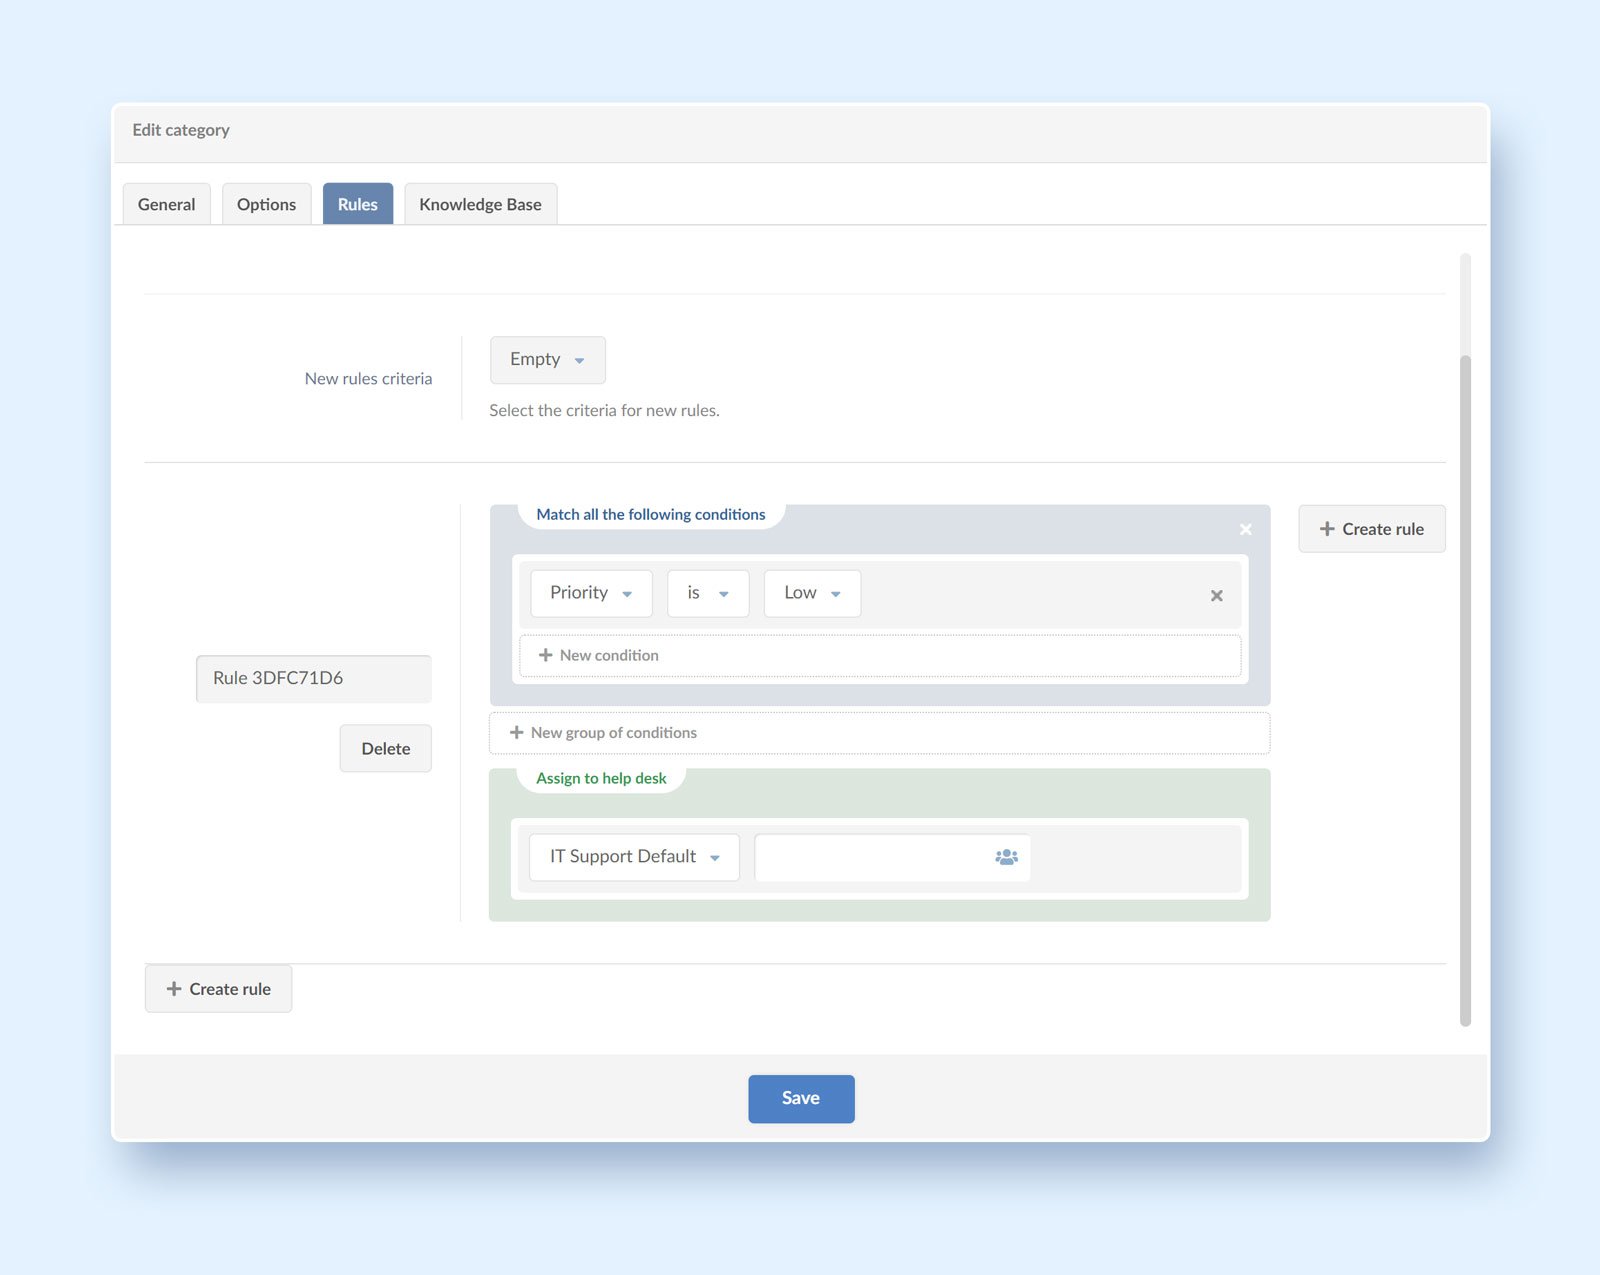Switch to the General tab
This screenshot has height=1275, width=1600.
(x=166, y=203)
